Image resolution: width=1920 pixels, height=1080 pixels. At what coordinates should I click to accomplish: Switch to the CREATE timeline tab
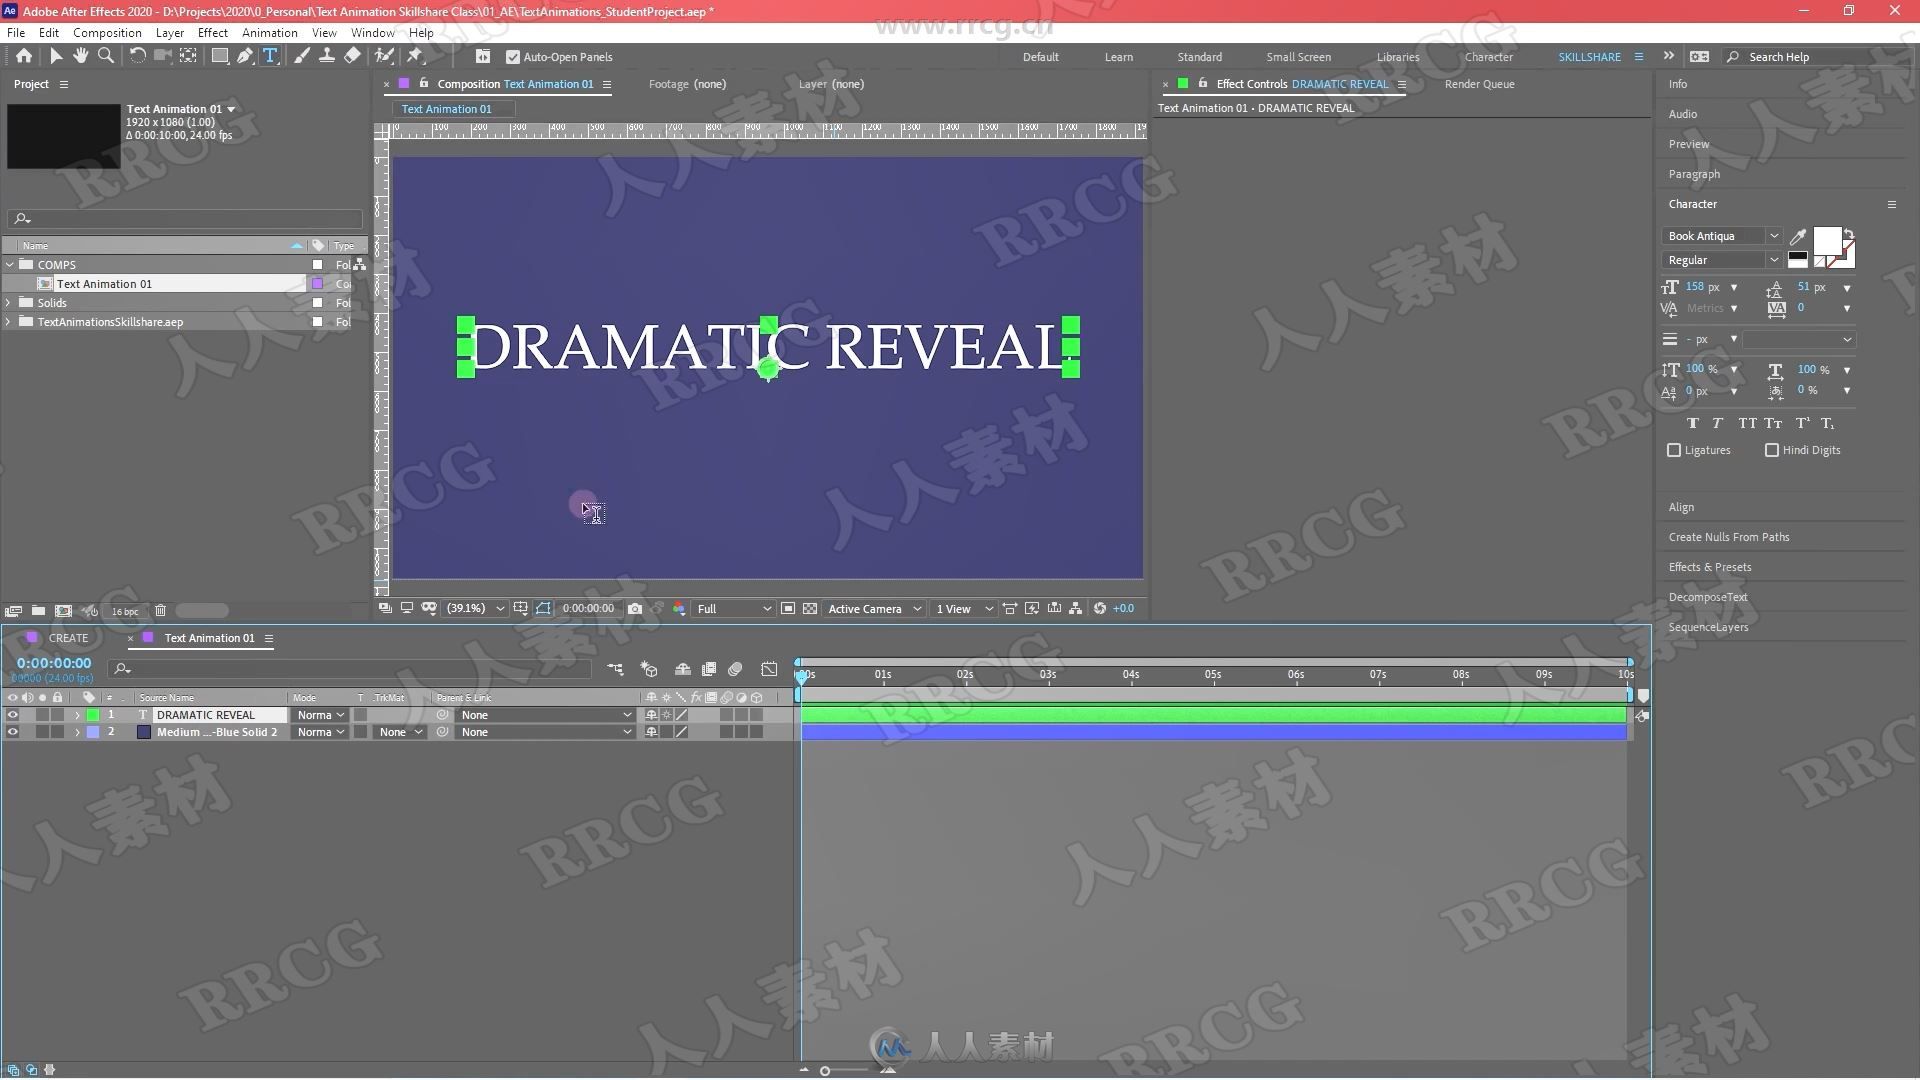pyautogui.click(x=68, y=638)
